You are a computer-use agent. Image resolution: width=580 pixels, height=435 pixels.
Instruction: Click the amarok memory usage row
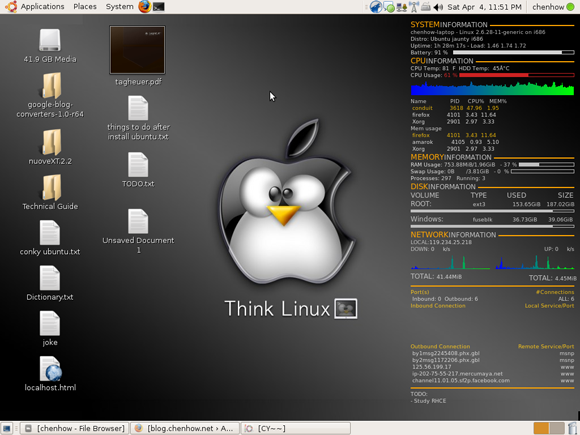click(x=455, y=142)
